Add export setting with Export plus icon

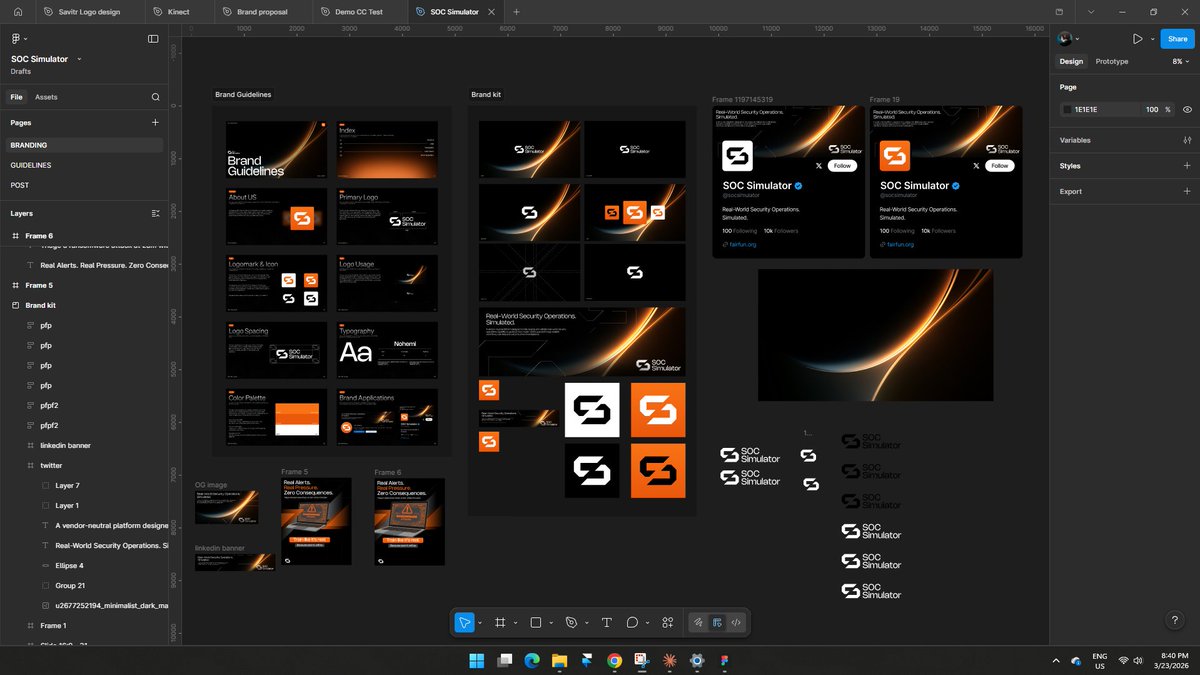tap(1187, 191)
